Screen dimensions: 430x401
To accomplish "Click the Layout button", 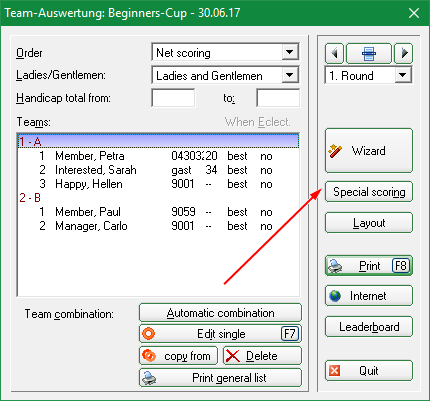I will click(369, 223).
